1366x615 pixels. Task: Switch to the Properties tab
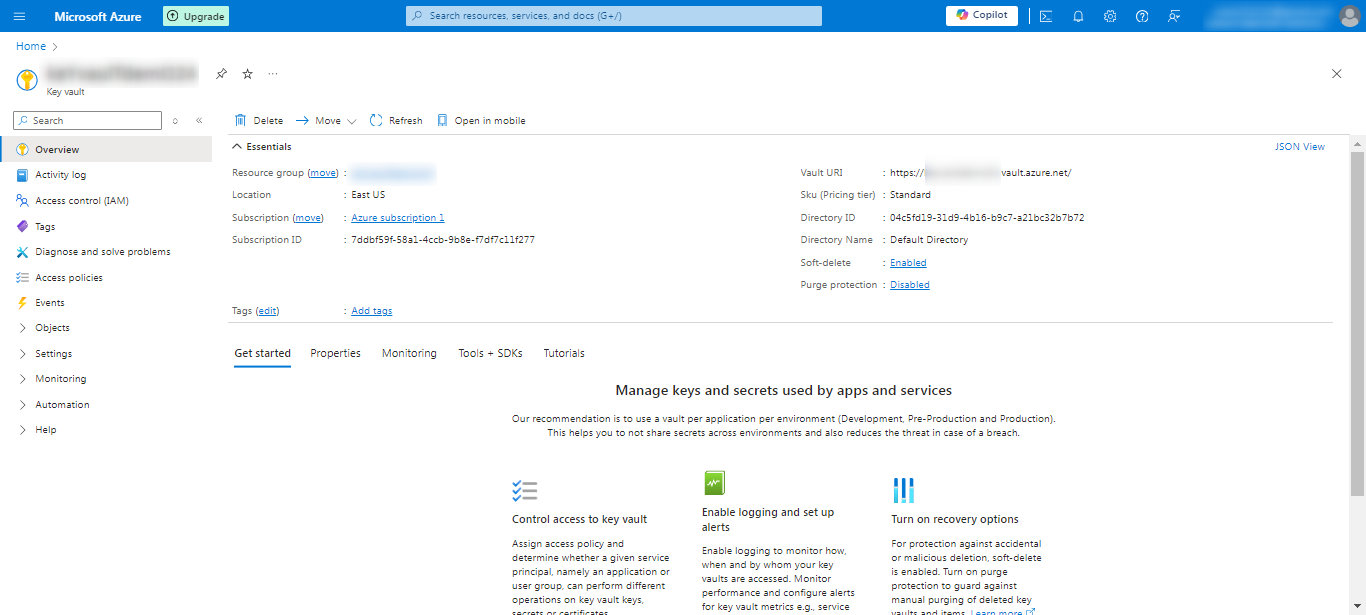pyautogui.click(x=335, y=353)
